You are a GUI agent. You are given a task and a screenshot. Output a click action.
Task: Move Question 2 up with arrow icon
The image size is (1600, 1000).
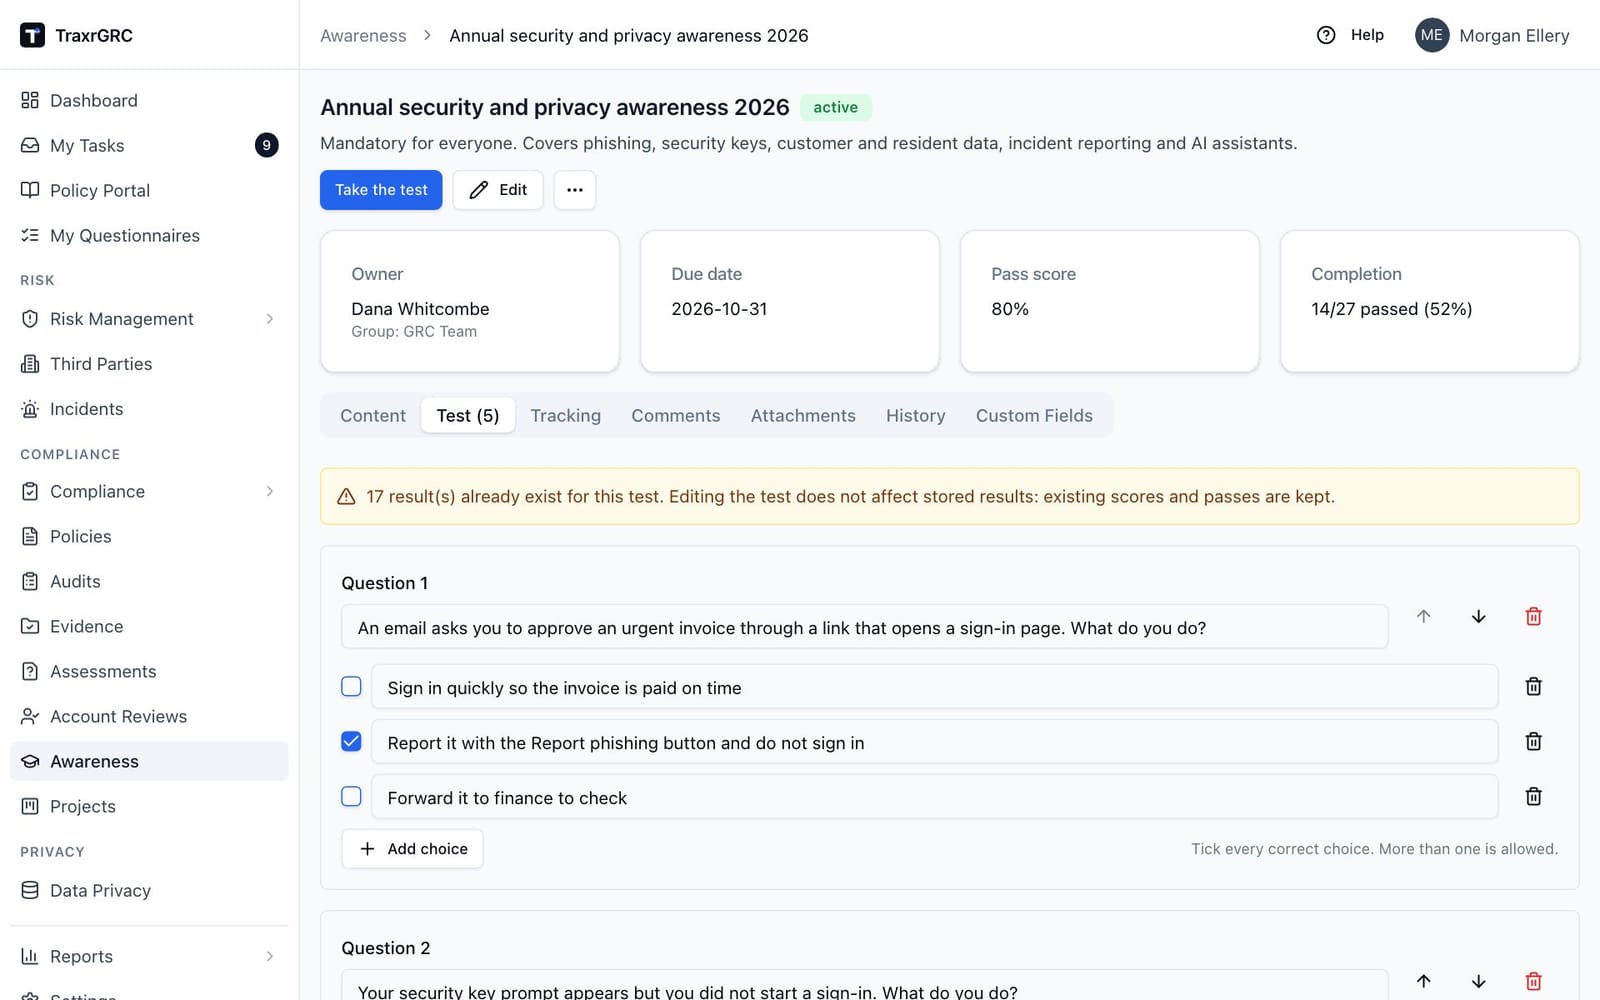1423,981
